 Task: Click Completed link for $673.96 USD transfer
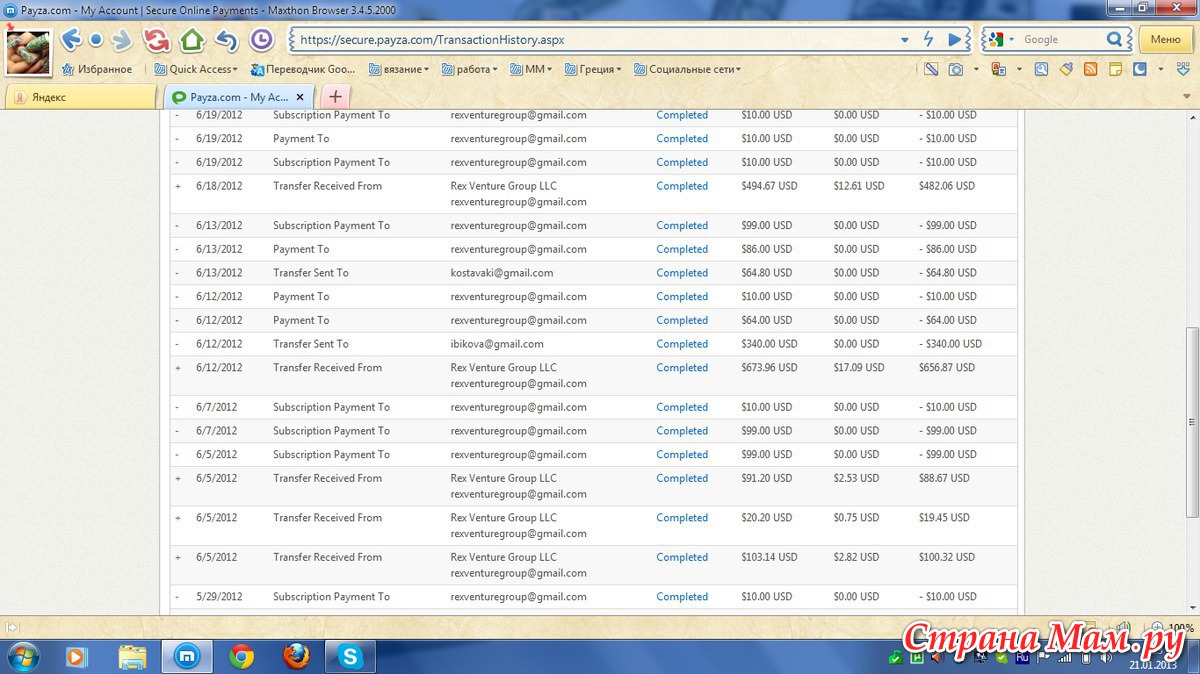click(682, 368)
